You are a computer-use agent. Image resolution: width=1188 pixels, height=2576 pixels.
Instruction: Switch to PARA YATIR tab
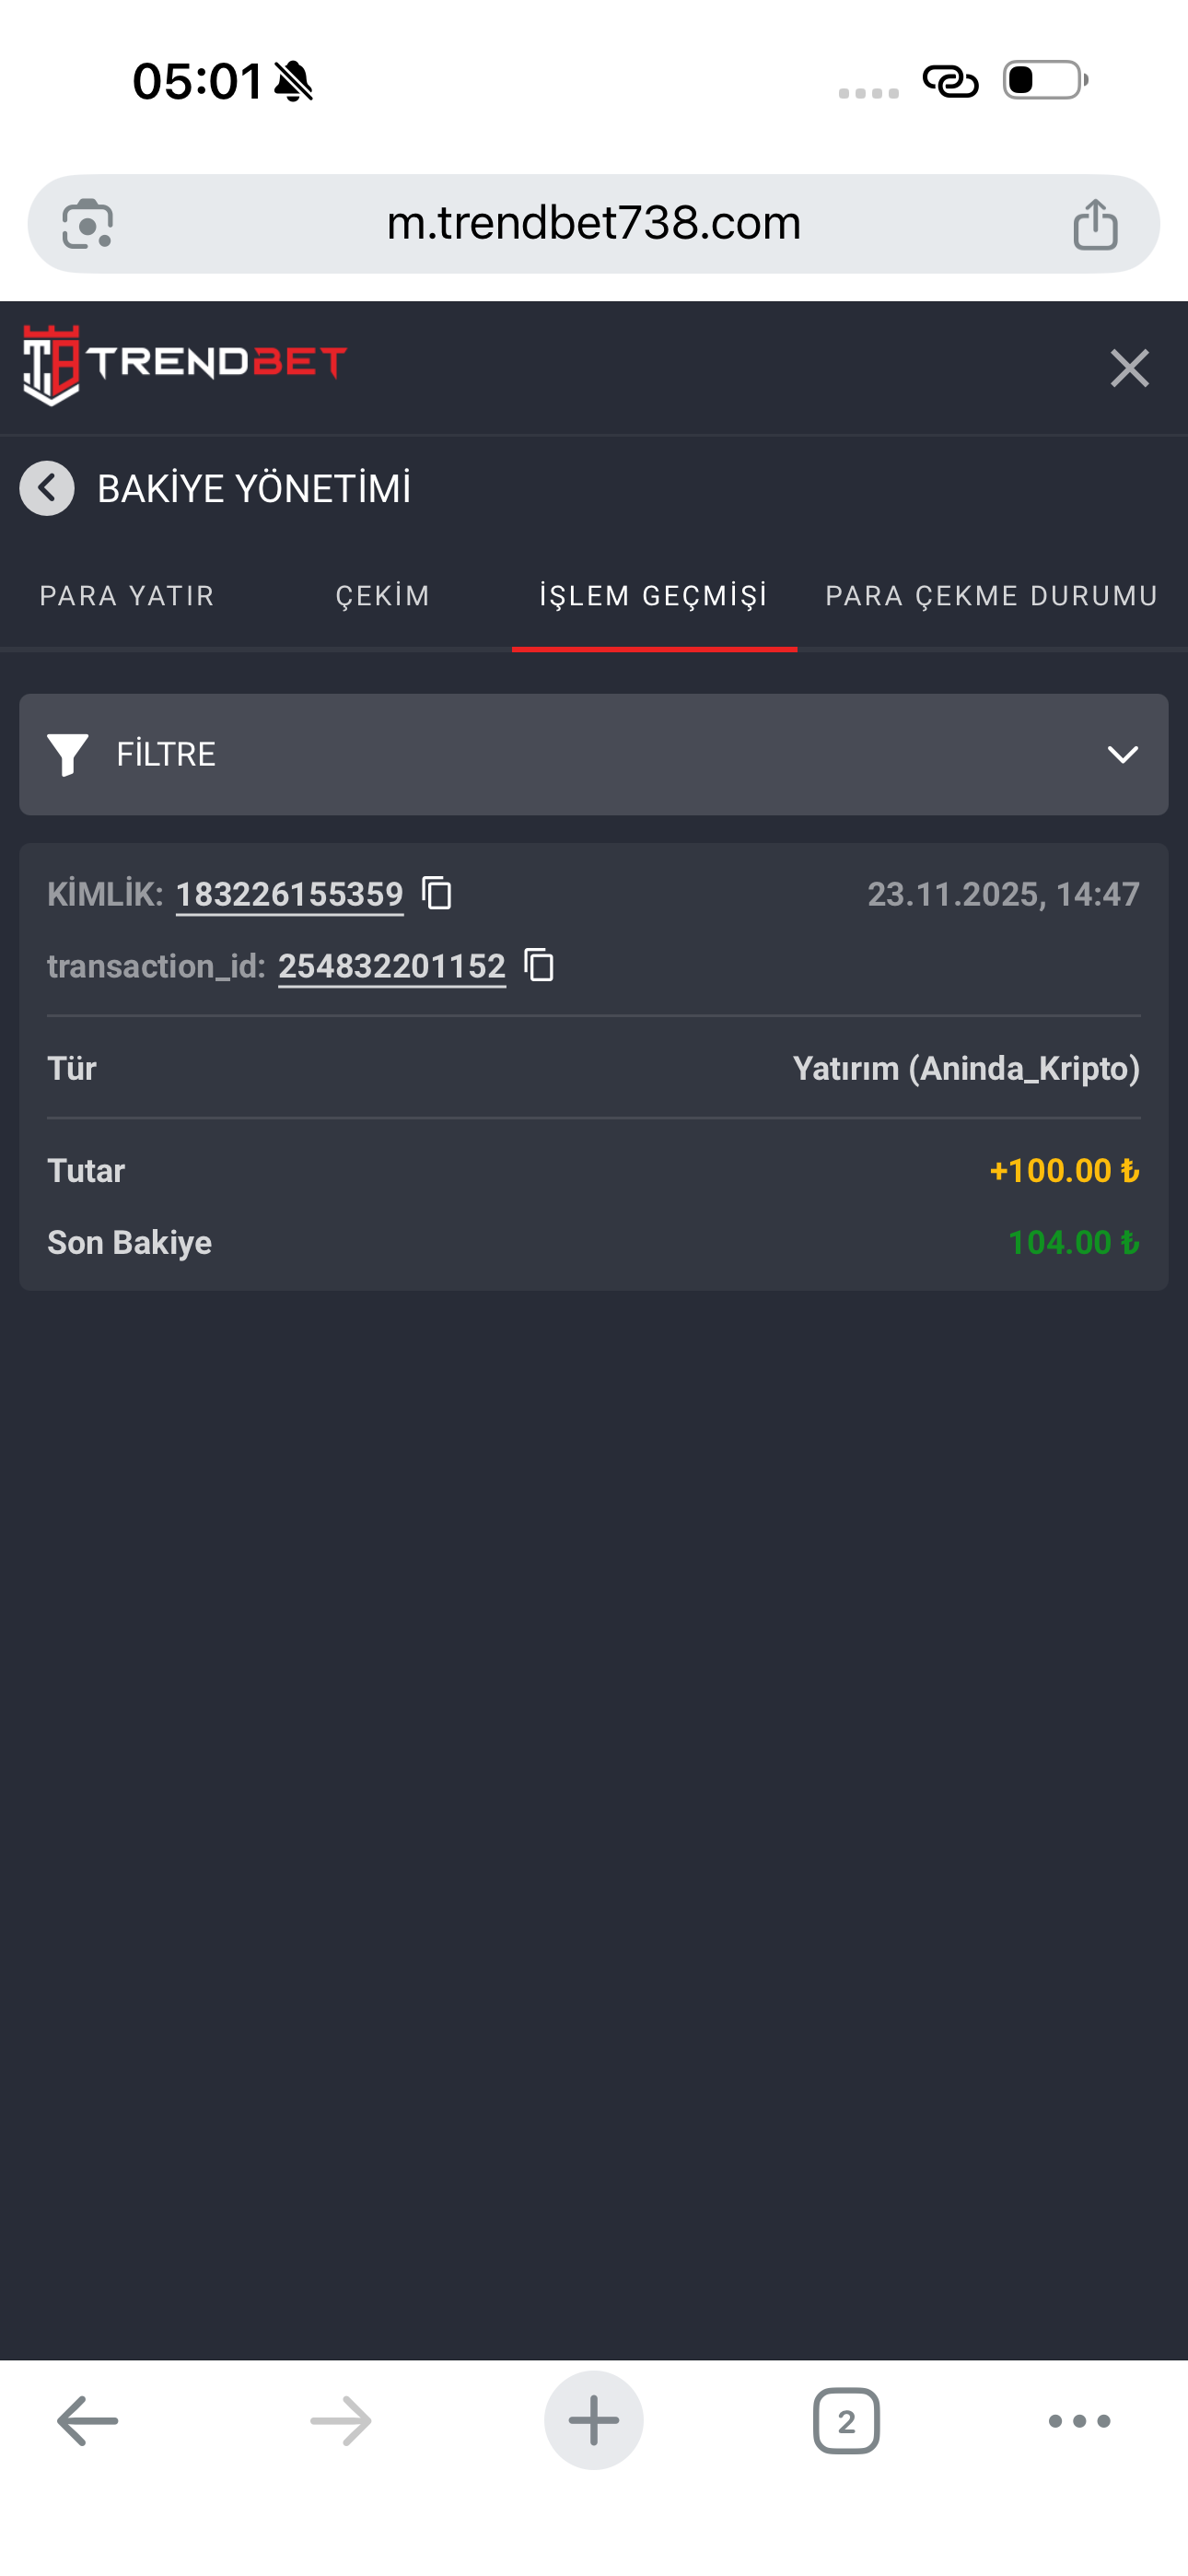127,596
